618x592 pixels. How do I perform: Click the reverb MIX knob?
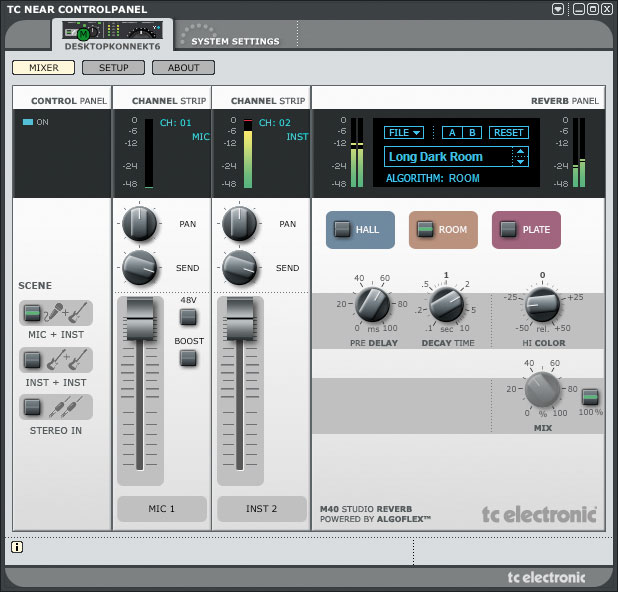pyautogui.click(x=542, y=389)
